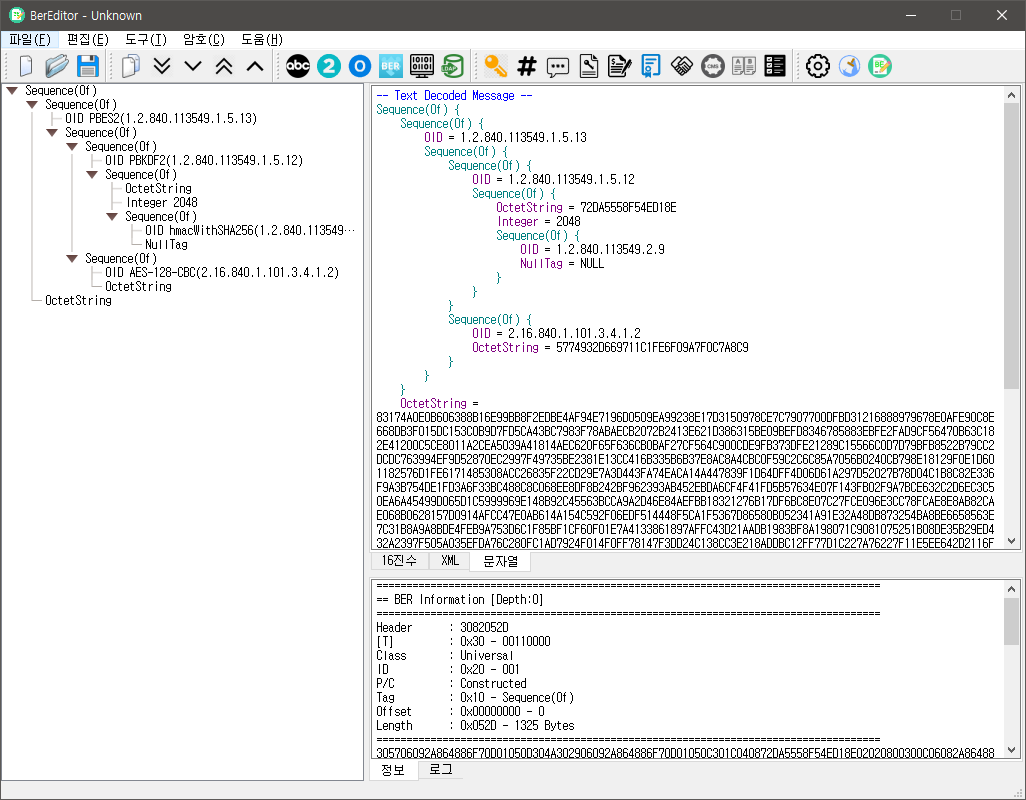Image resolution: width=1026 pixels, height=800 pixels.
Task: Open the 파일(F) menu
Action: point(29,39)
